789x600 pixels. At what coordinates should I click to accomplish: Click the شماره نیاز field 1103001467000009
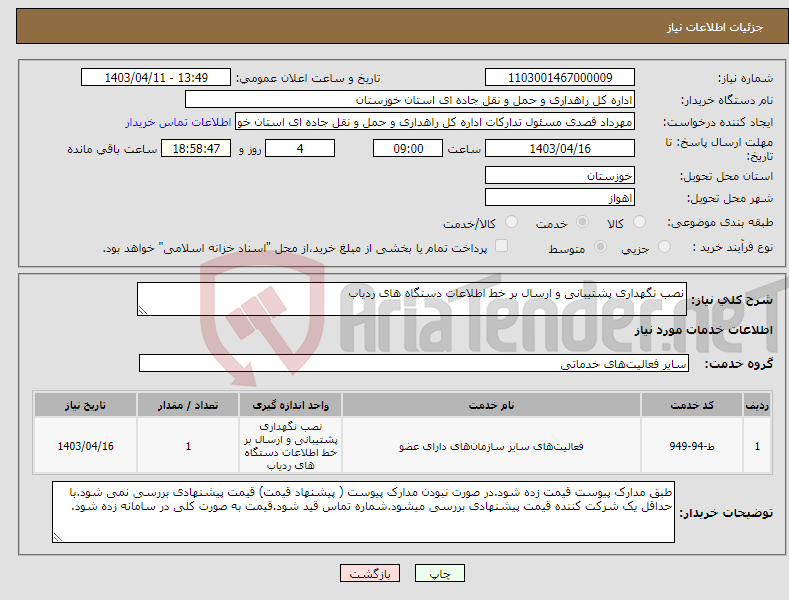560,78
